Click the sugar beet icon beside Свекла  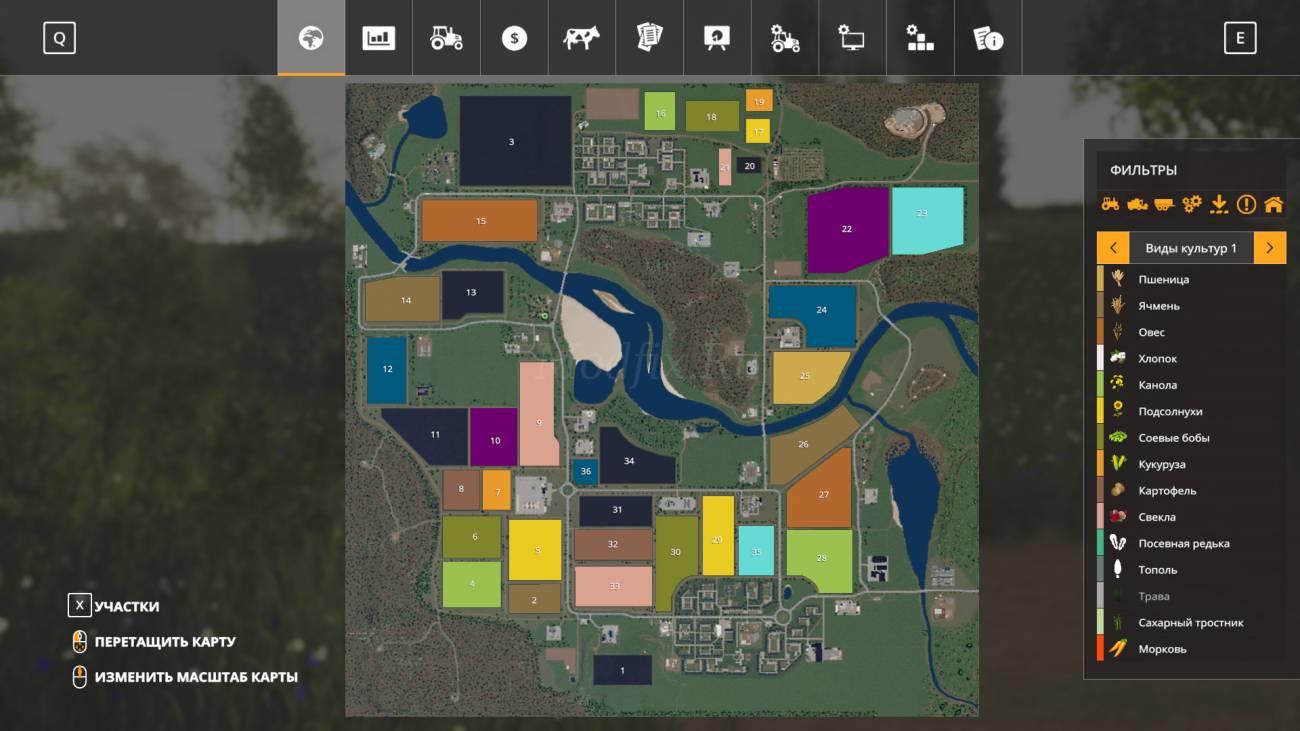pyautogui.click(x=1118, y=517)
